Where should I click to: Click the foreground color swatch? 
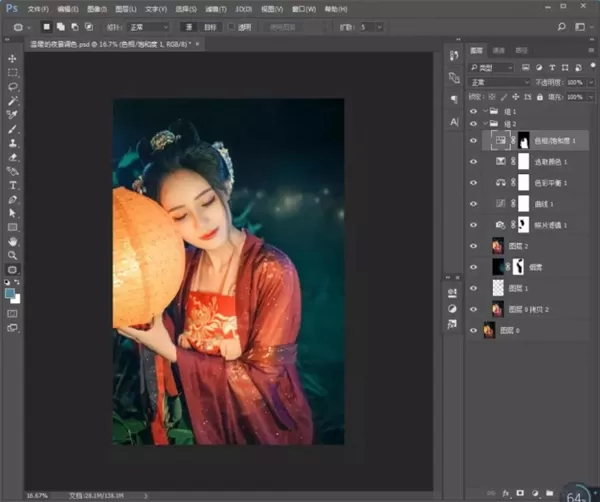10,293
